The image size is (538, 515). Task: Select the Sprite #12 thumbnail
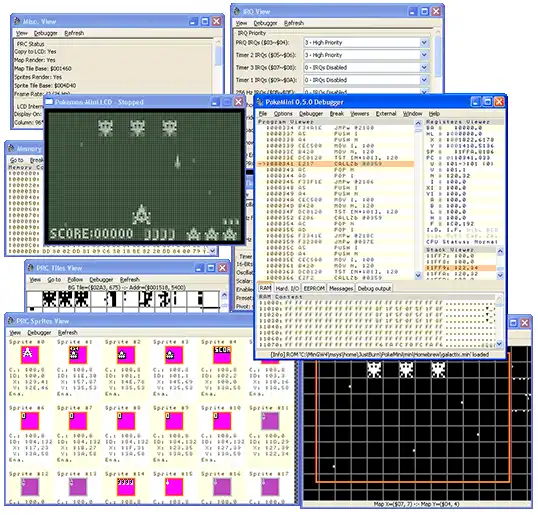30,487
